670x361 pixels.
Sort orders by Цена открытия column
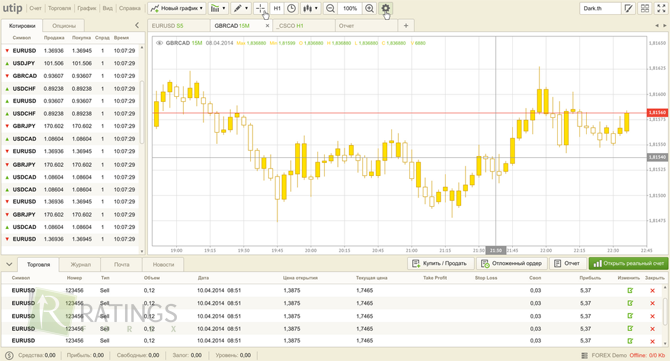(x=300, y=278)
